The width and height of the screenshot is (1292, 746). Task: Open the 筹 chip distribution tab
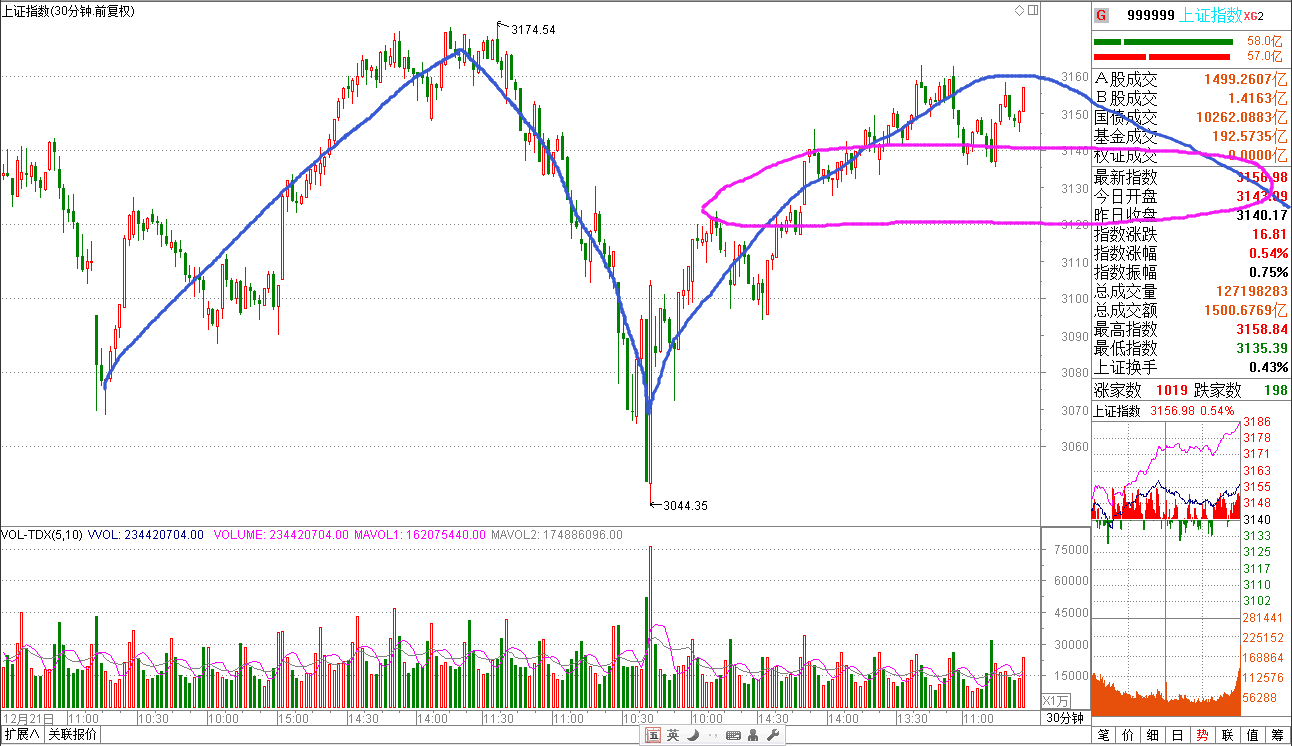(x=1277, y=735)
